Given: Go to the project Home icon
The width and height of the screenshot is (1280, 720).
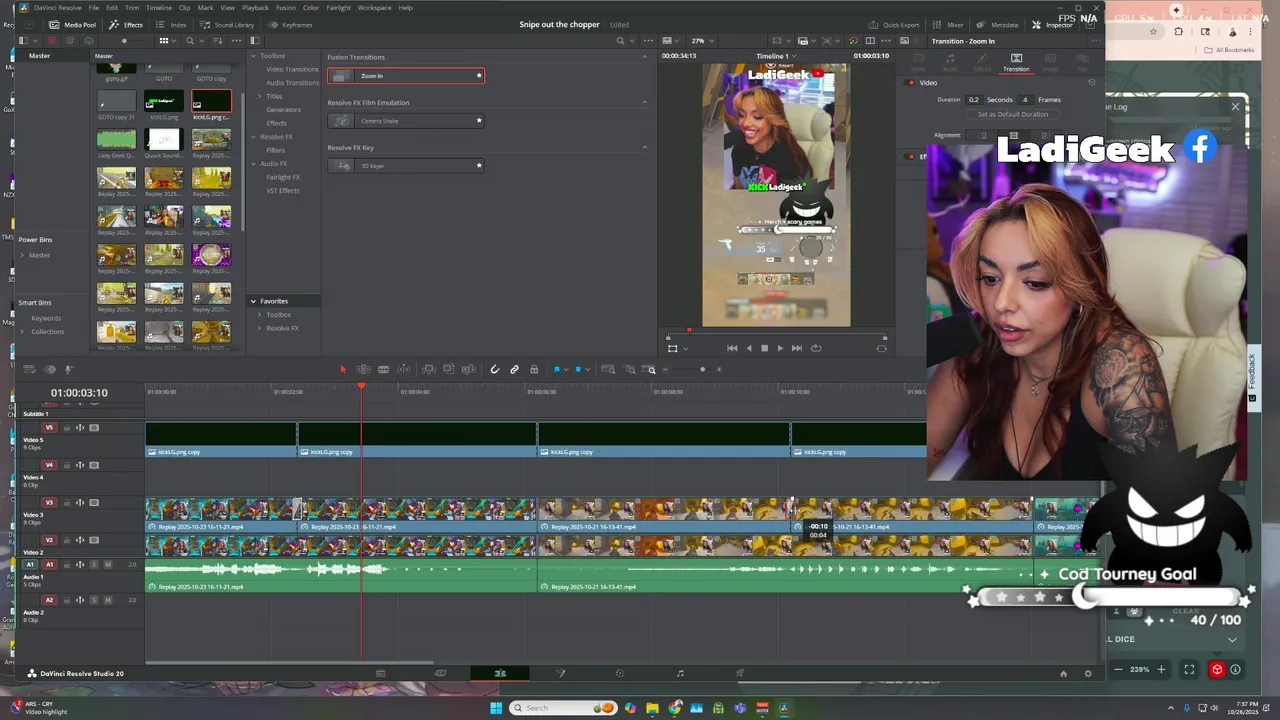Looking at the screenshot, I should pos(1063,674).
